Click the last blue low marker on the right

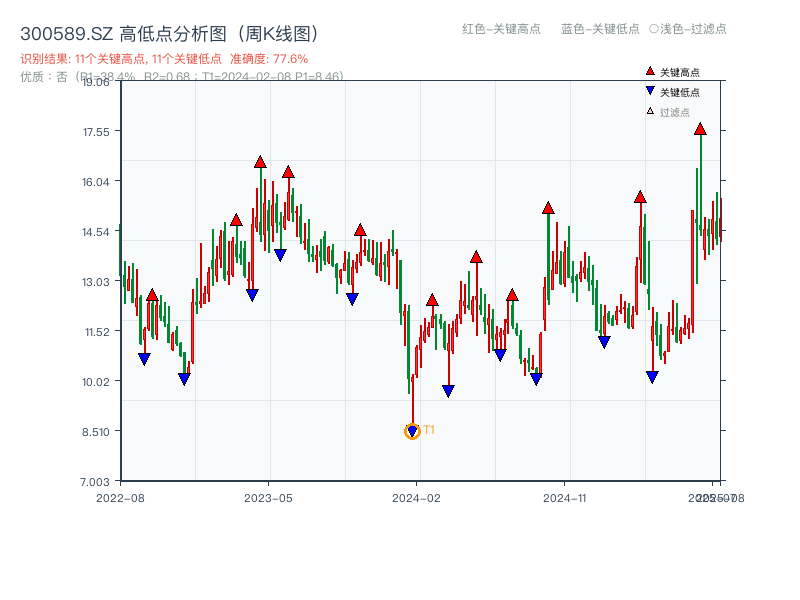[x=652, y=377]
